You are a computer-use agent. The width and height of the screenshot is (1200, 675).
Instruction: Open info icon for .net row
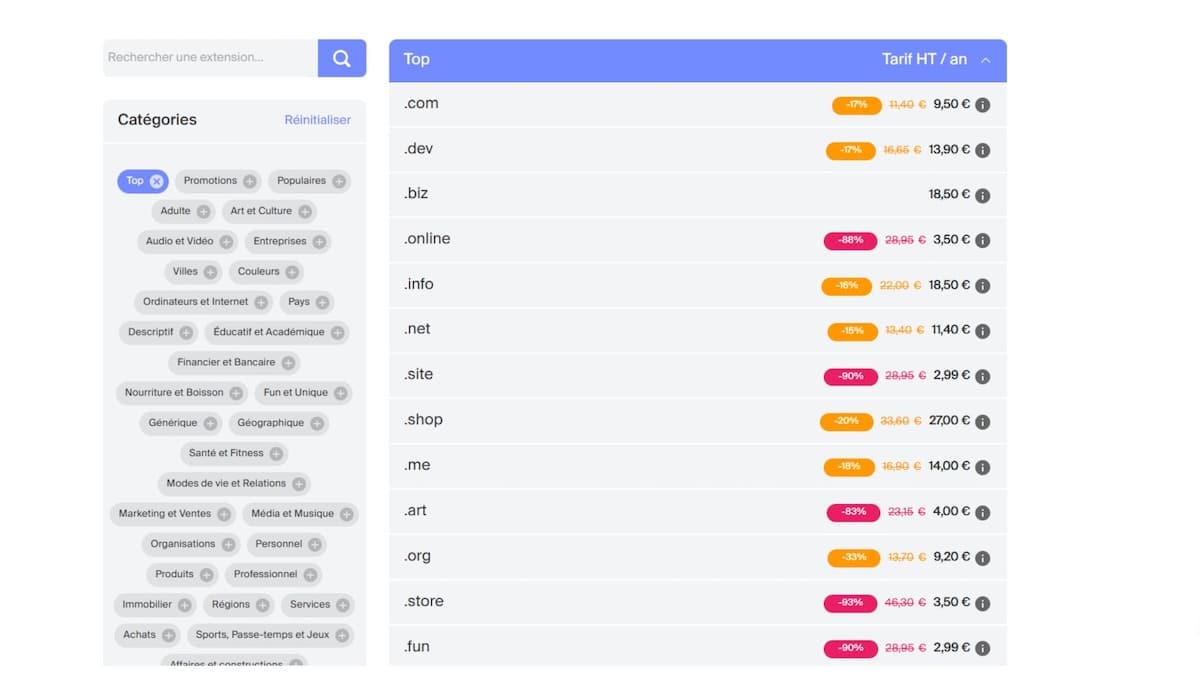[983, 331]
